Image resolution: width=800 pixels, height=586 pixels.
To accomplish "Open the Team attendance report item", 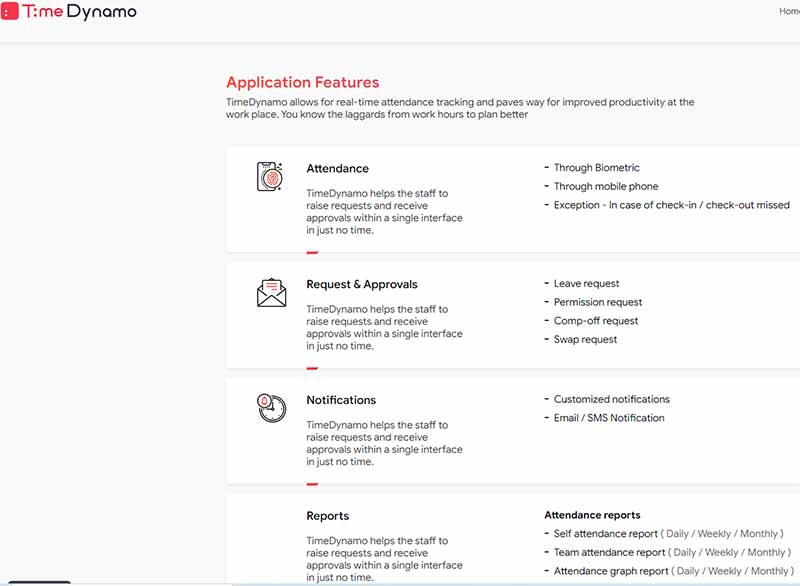I will (x=609, y=552).
